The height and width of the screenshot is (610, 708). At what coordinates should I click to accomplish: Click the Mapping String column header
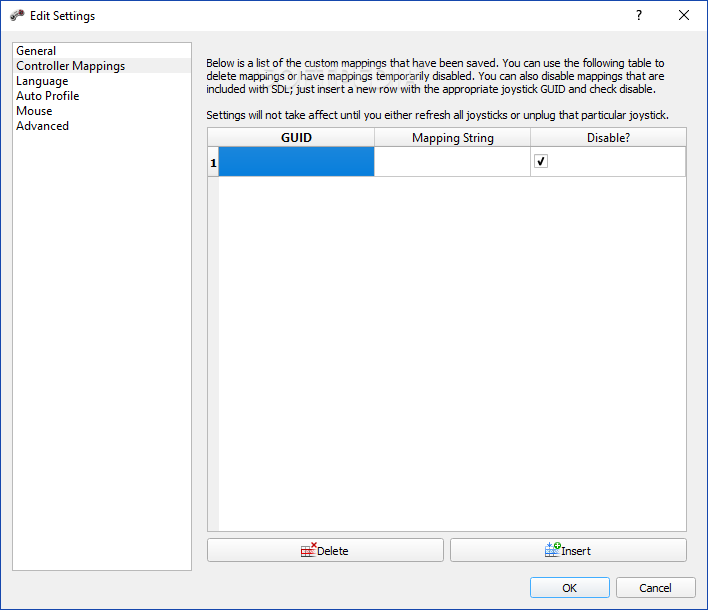pos(452,137)
